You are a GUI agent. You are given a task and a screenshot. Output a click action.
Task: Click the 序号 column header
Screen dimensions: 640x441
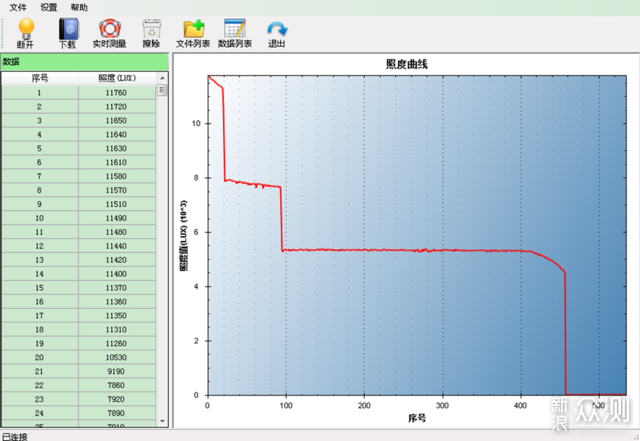click(40, 78)
